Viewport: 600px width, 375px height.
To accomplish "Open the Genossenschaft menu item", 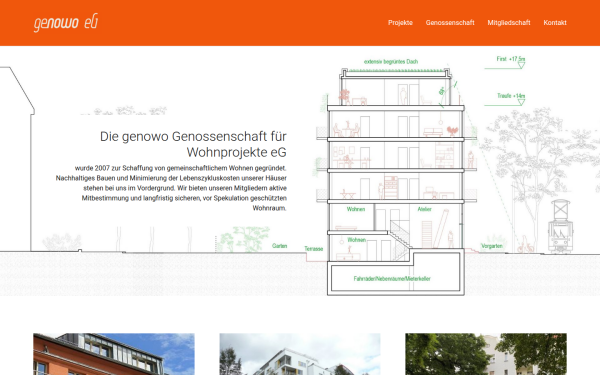I will click(450, 23).
